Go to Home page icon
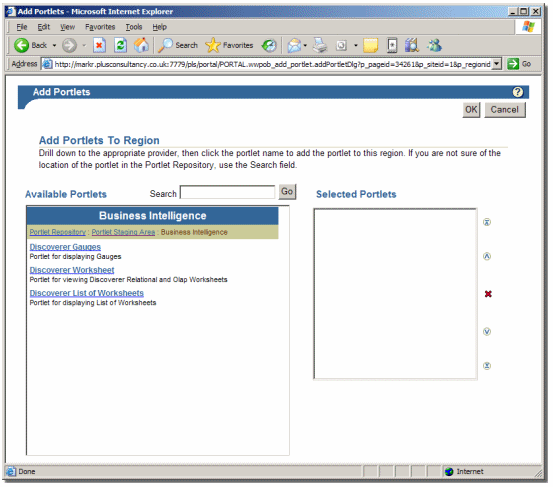Viewport: 553px width, 487px height. click(x=141, y=45)
